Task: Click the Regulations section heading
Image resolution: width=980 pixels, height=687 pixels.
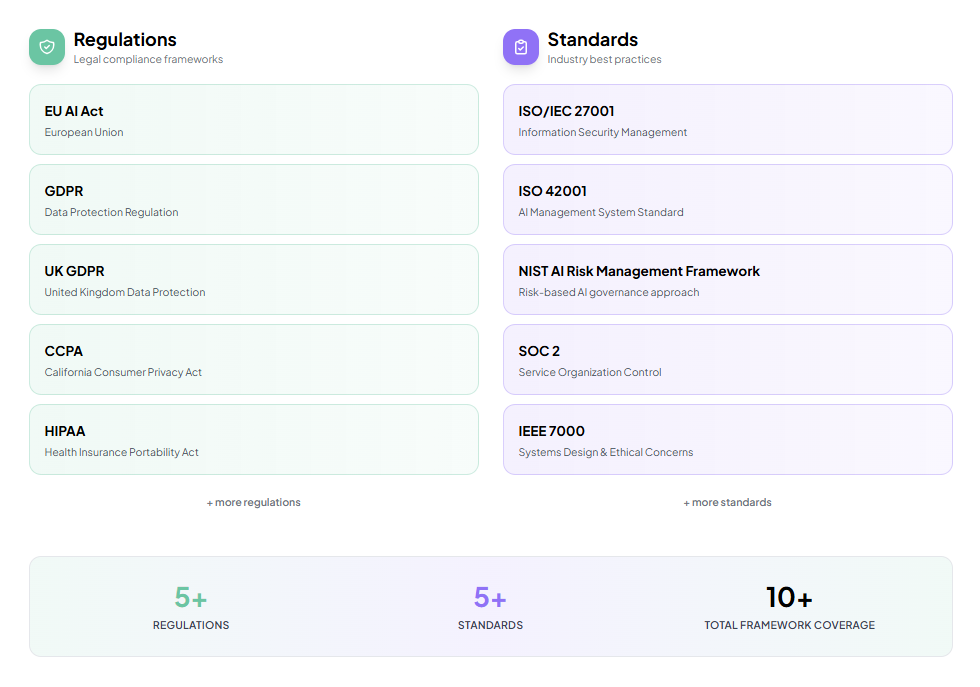Action: coord(125,40)
